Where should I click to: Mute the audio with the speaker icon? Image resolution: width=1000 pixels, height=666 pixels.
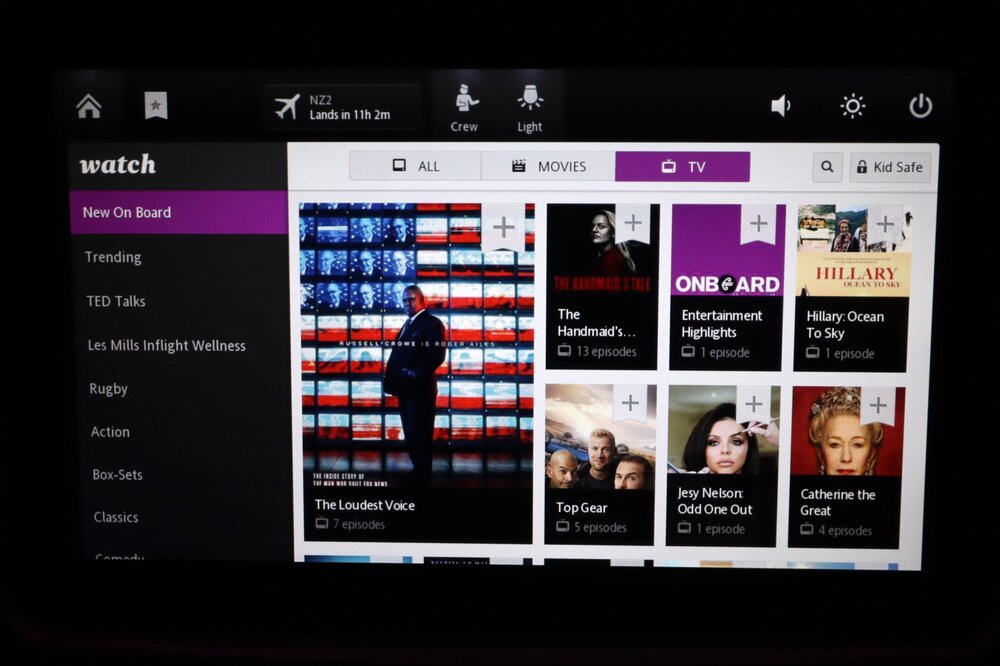coord(781,105)
